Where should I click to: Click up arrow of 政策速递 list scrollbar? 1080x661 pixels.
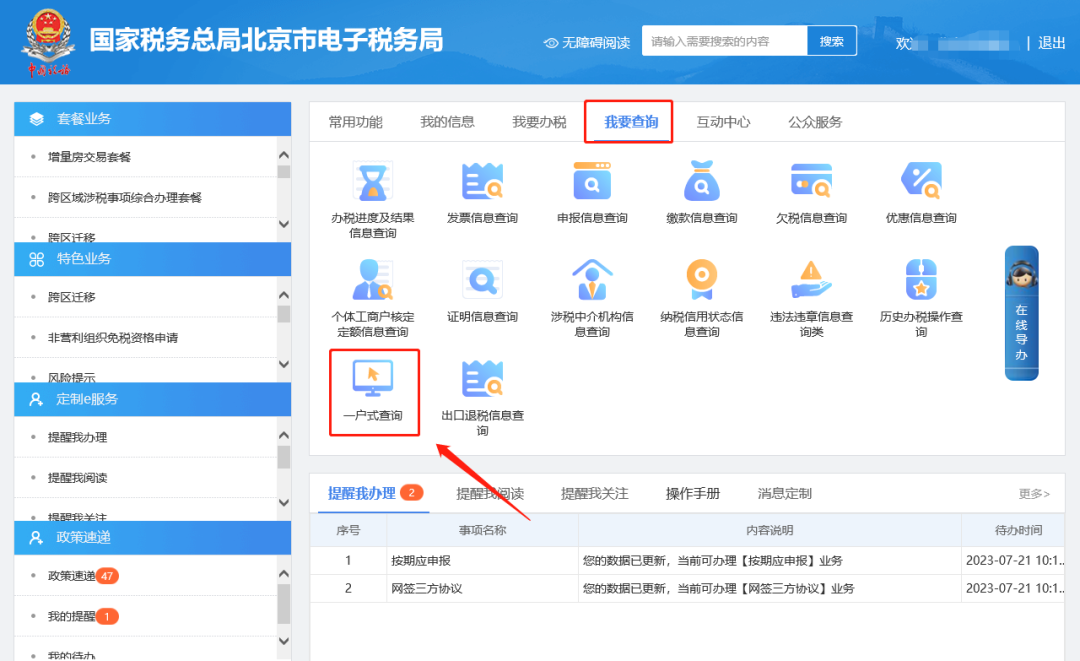coord(284,574)
